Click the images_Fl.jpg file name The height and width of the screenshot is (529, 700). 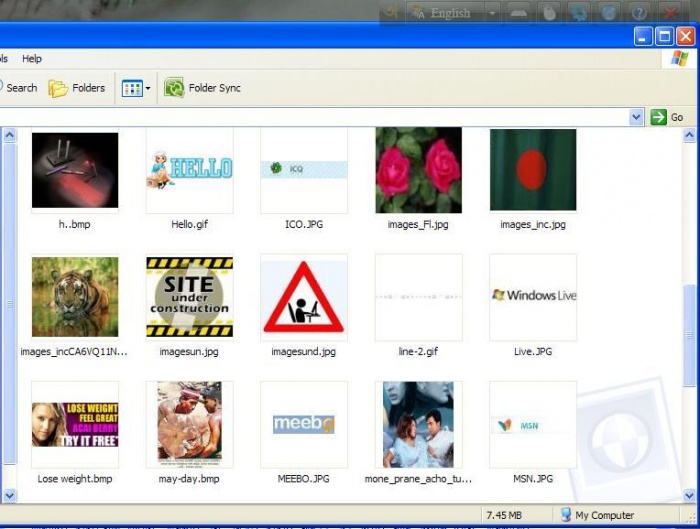[x=418, y=225]
